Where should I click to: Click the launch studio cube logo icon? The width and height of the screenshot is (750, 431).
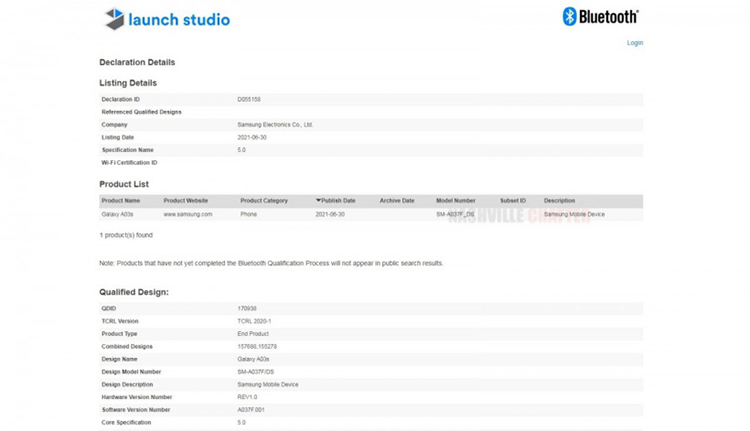(x=115, y=19)
